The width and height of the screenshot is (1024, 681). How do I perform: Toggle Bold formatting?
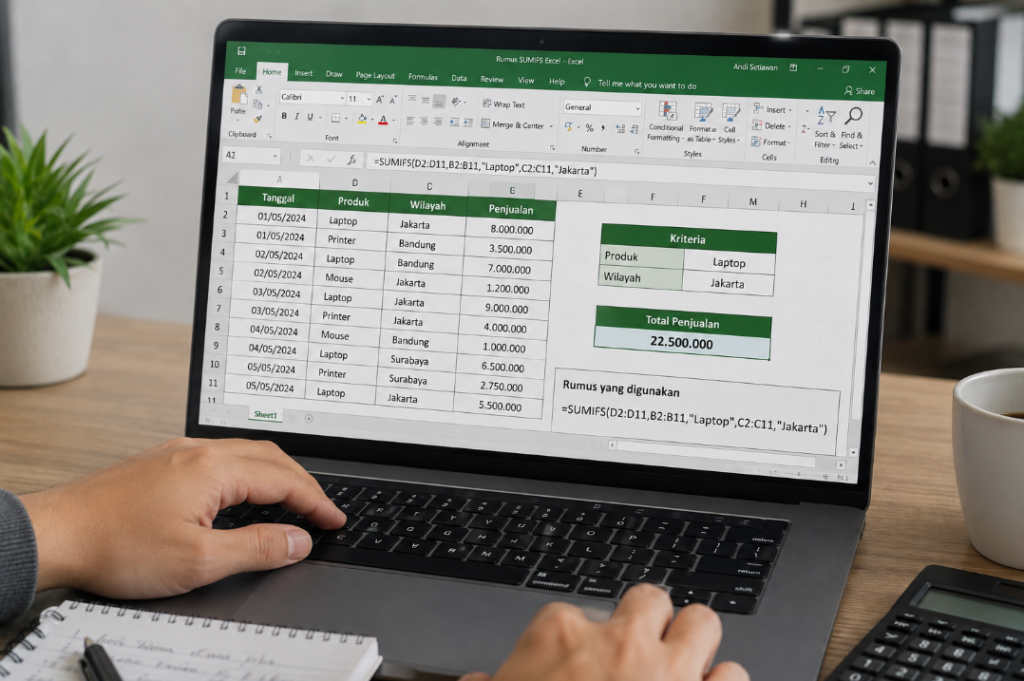(x=284, y=116)
